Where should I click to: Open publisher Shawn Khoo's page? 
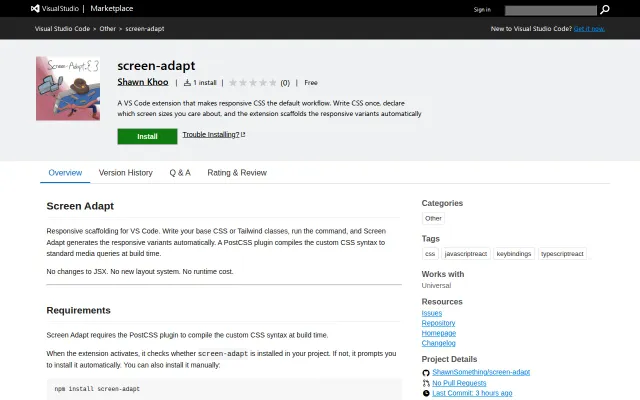[x=143, y=82]
